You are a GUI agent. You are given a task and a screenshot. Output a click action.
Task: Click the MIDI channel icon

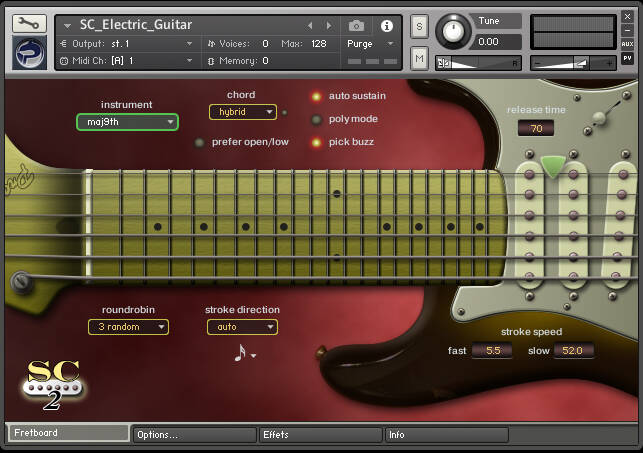pos(64,61)
